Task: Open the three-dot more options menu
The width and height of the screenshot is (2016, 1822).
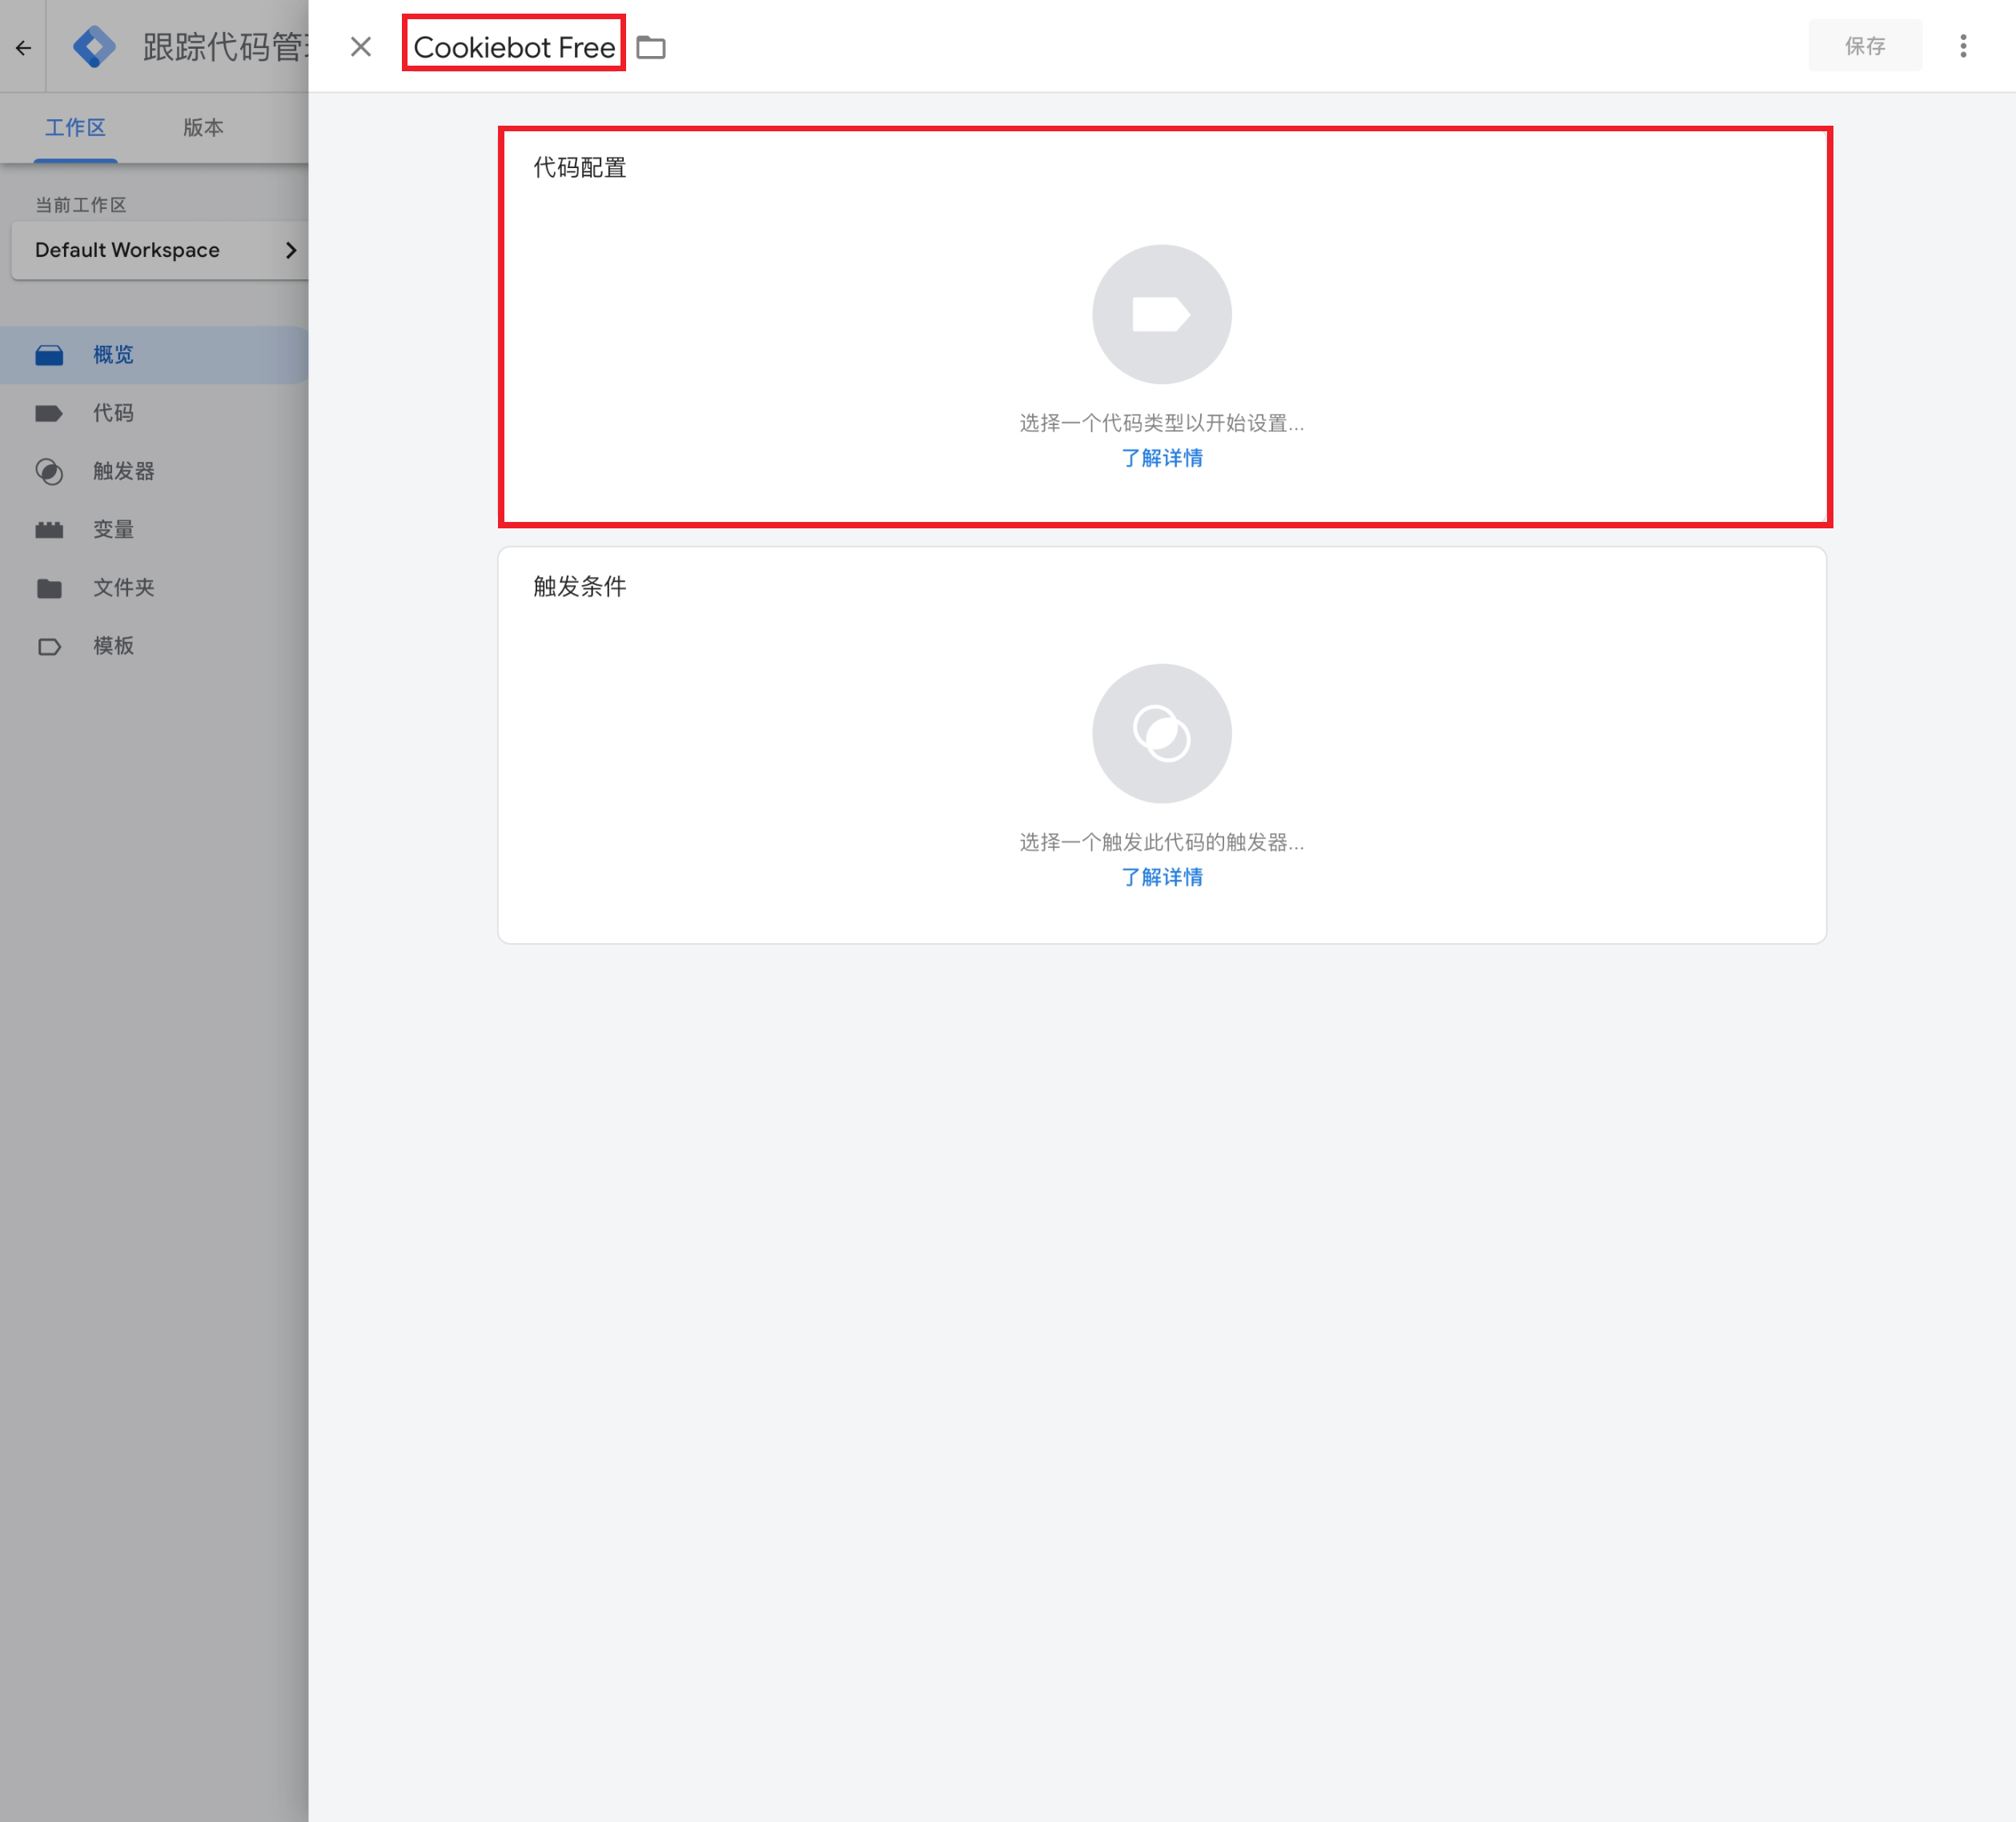Action: click(1962, 46)
